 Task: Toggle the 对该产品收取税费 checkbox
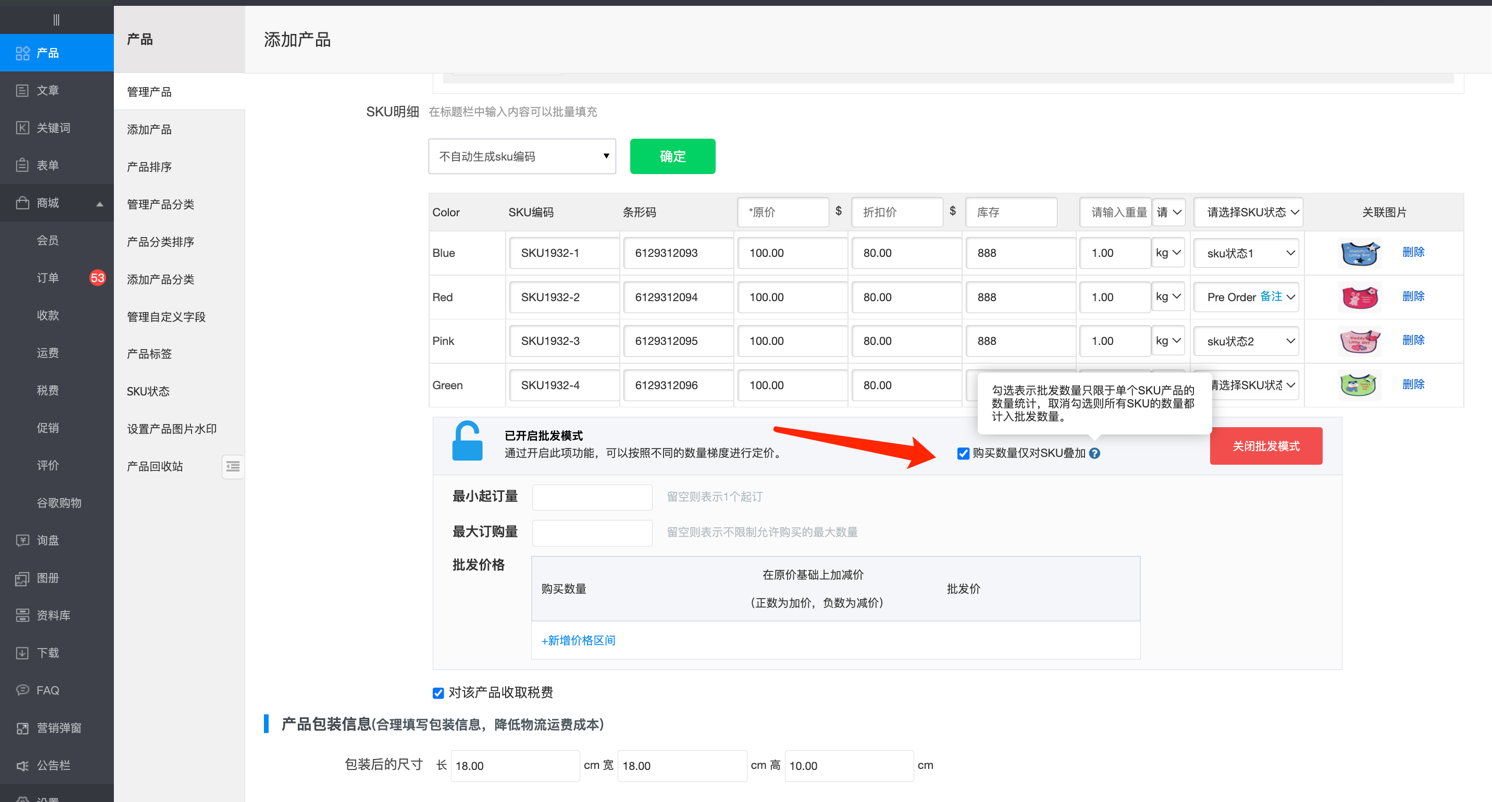pyautogui.click(x=438, y=693)
